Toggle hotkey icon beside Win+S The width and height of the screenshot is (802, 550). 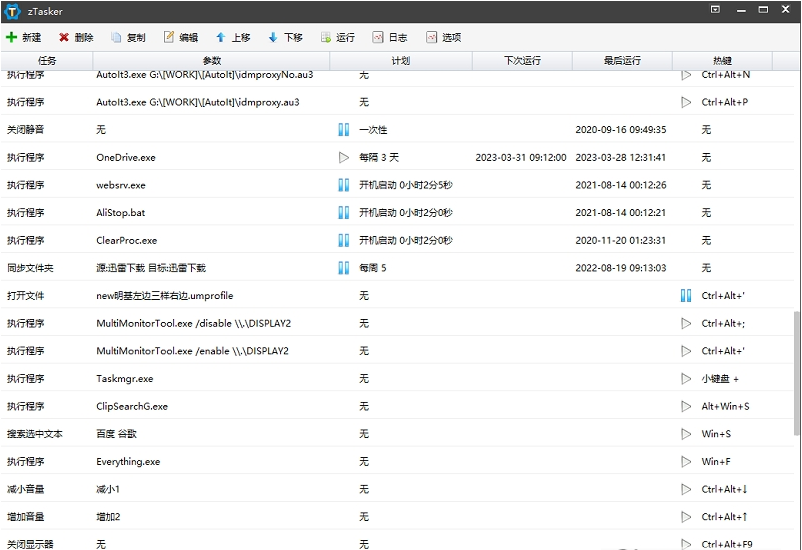pyautogui.click(x=686, y=433)
